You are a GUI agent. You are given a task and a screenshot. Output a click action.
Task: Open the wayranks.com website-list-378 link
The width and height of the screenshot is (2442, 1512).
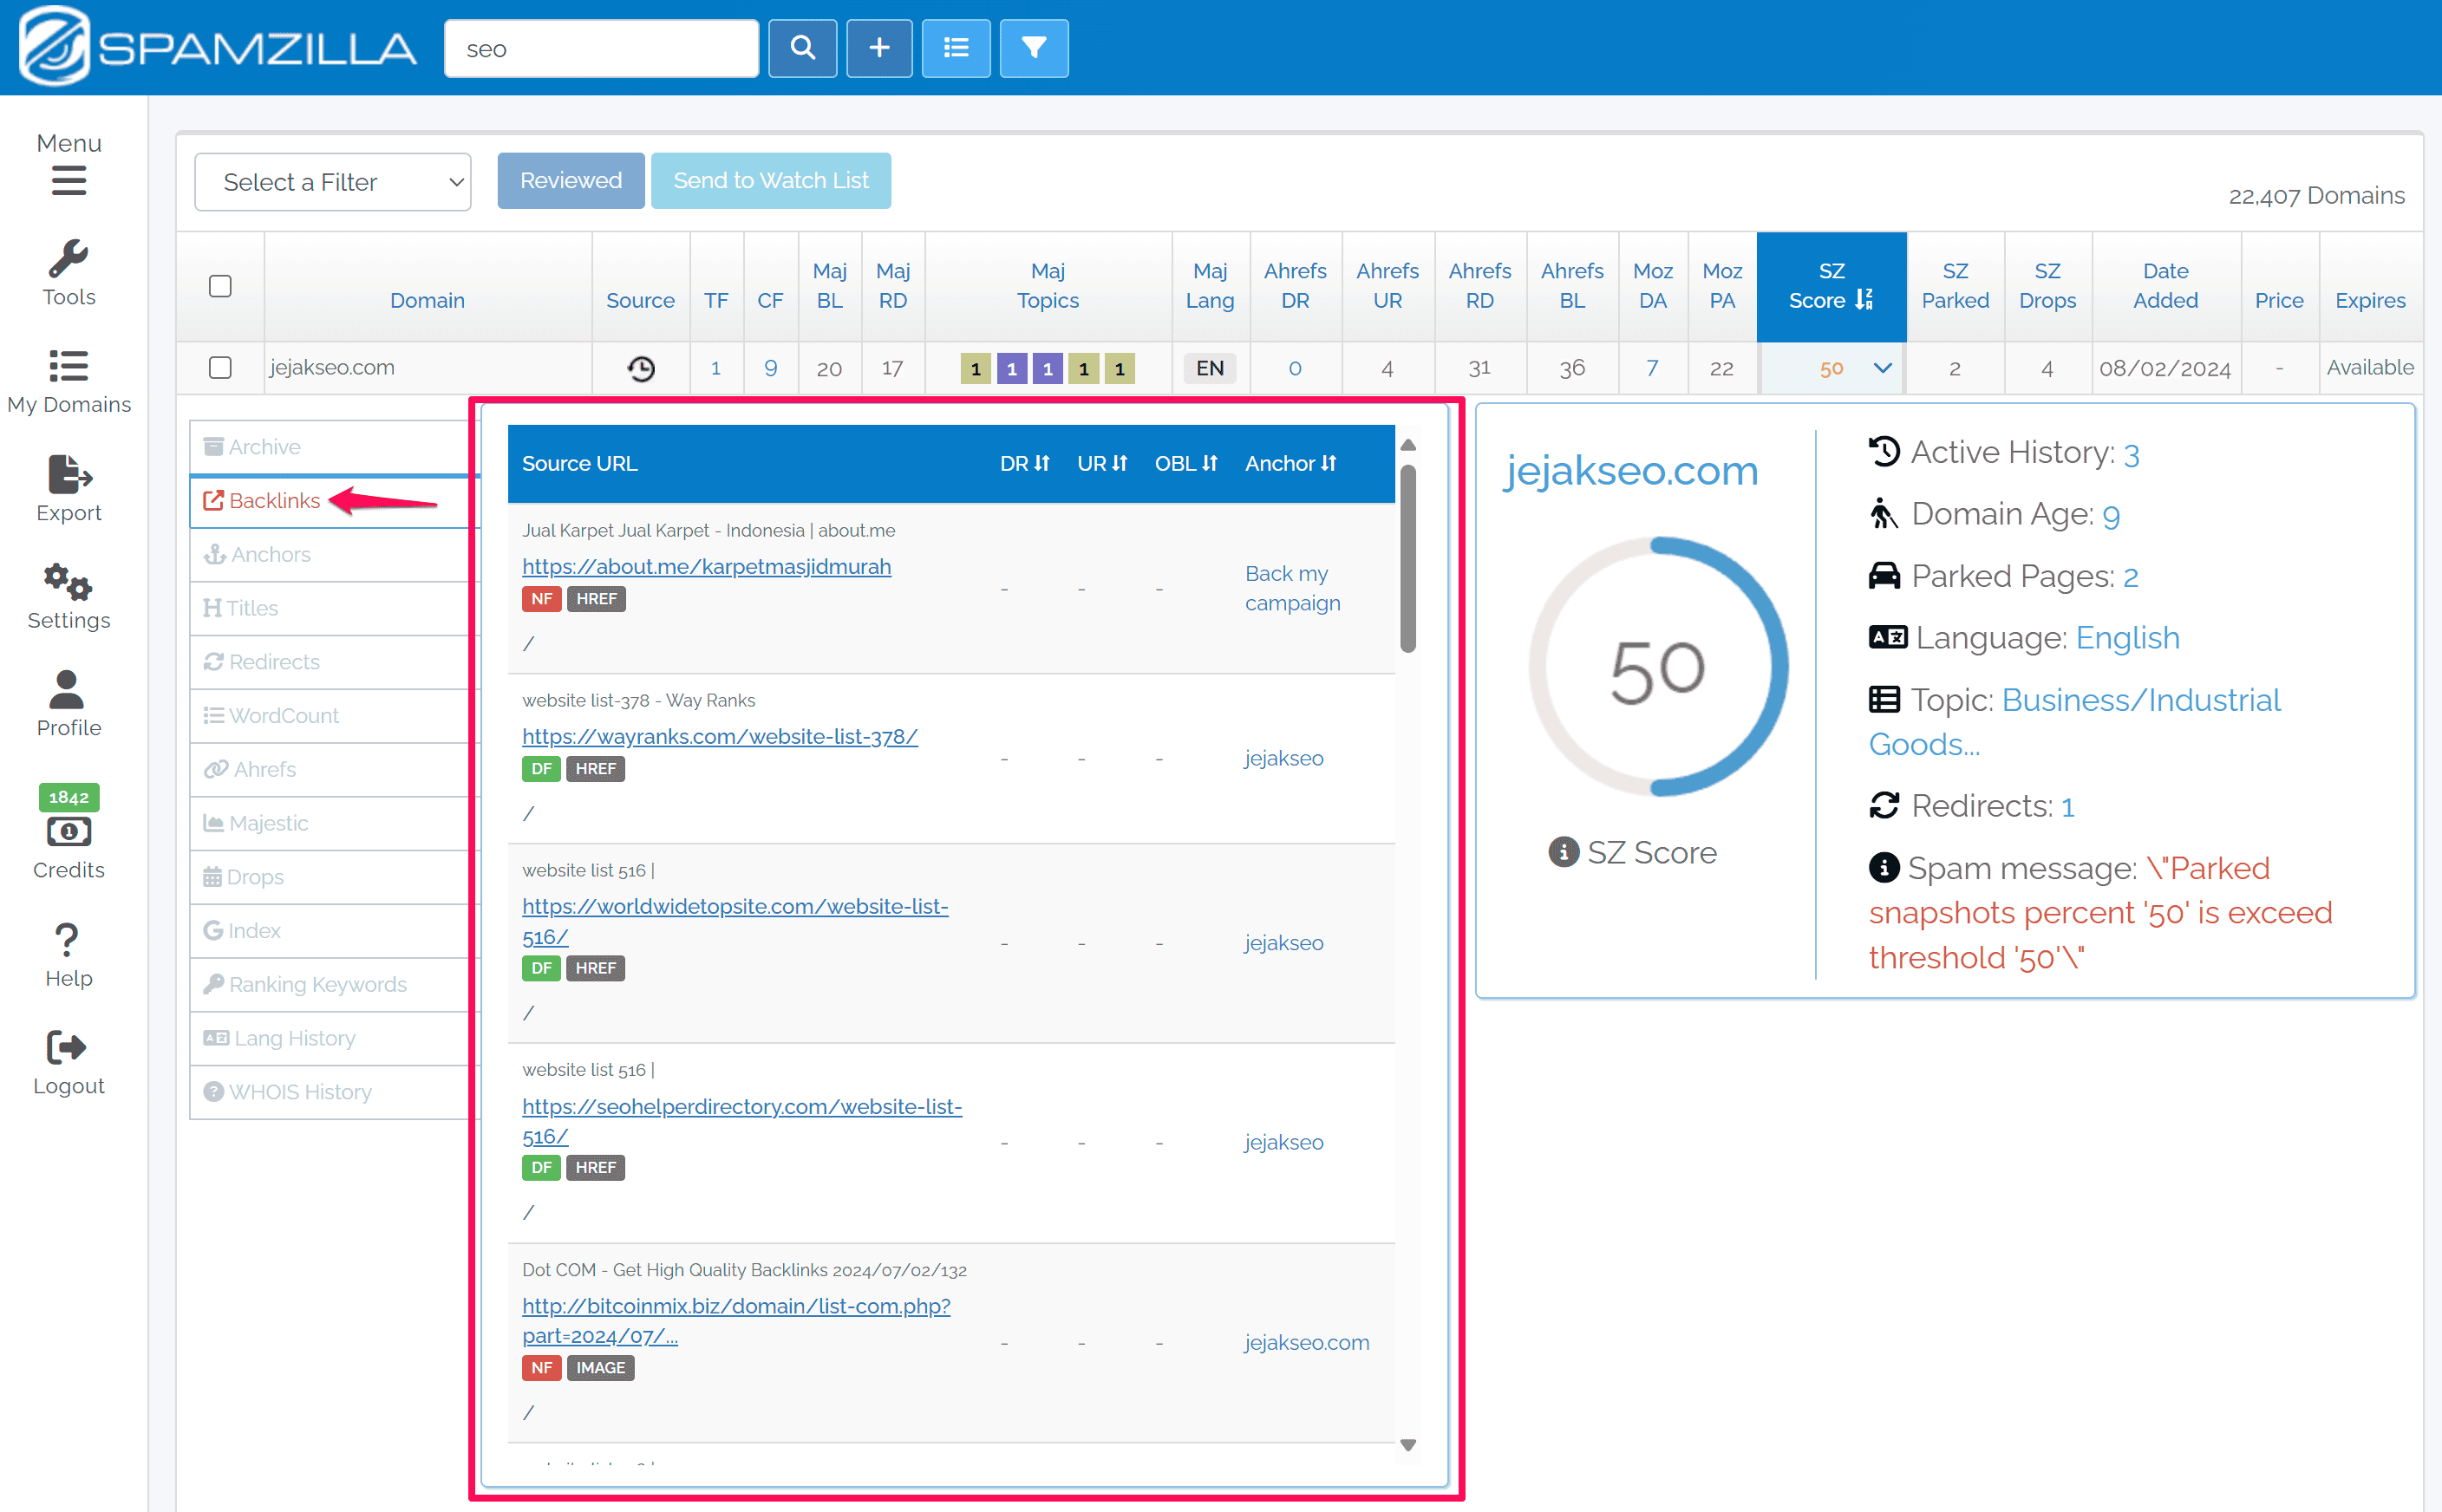(x=720, y=737)
